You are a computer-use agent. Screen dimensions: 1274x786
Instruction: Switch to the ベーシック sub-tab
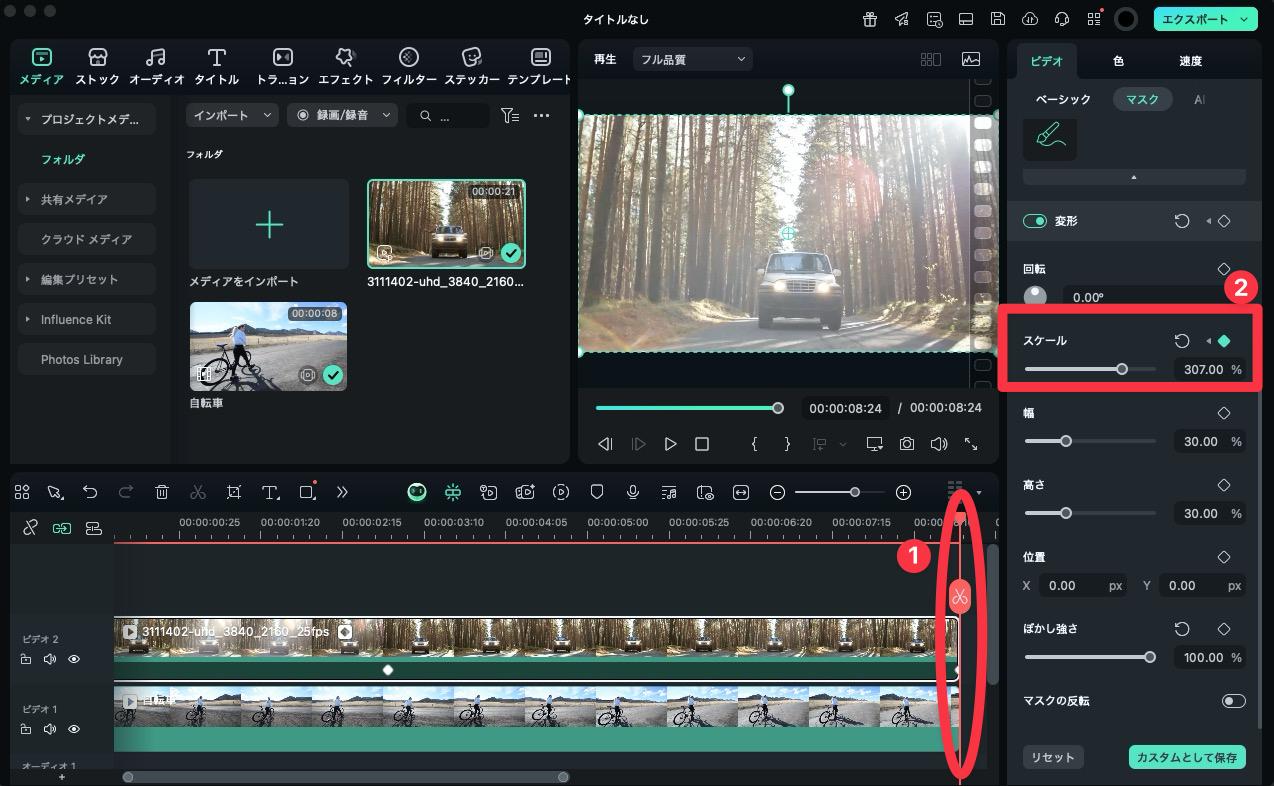[x=1063, y=99]
